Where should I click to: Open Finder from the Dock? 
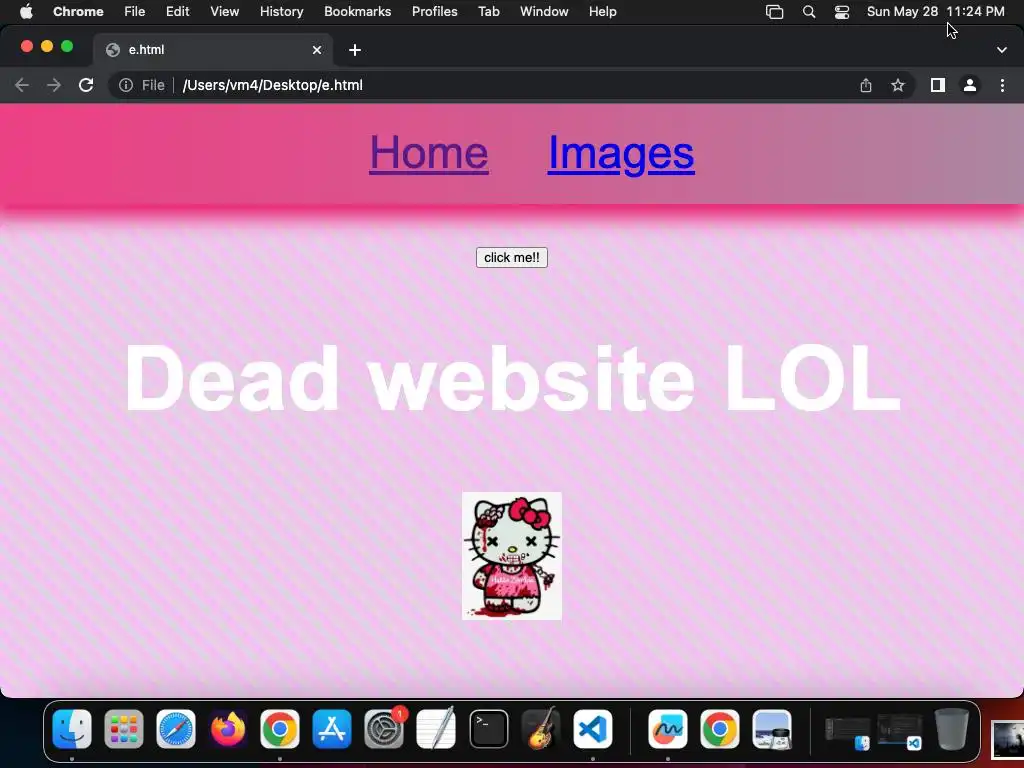(x=72, y=729)
